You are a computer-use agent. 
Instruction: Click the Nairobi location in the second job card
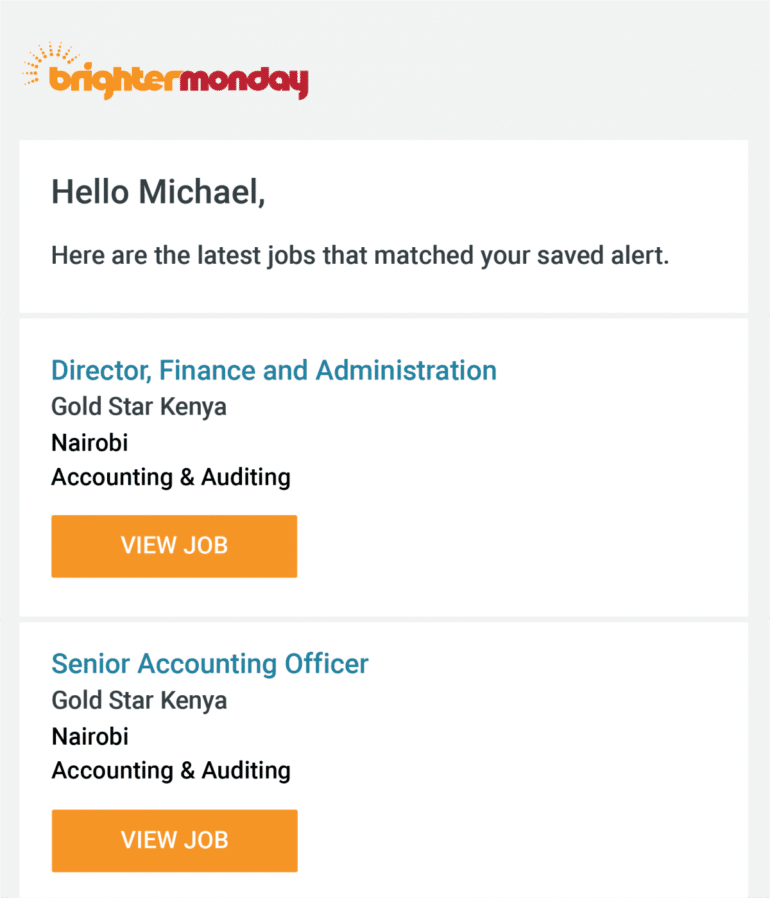[x=89, y=736]
